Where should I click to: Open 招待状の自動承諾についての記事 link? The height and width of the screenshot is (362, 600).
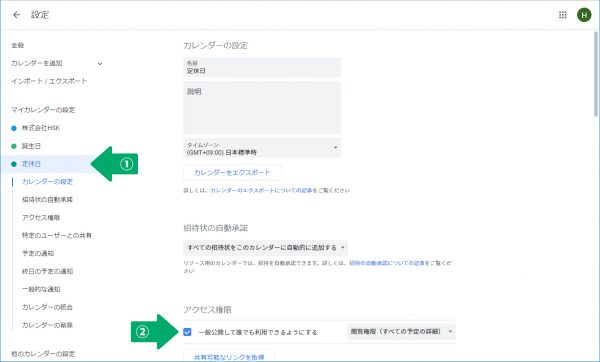pos(387,263)
